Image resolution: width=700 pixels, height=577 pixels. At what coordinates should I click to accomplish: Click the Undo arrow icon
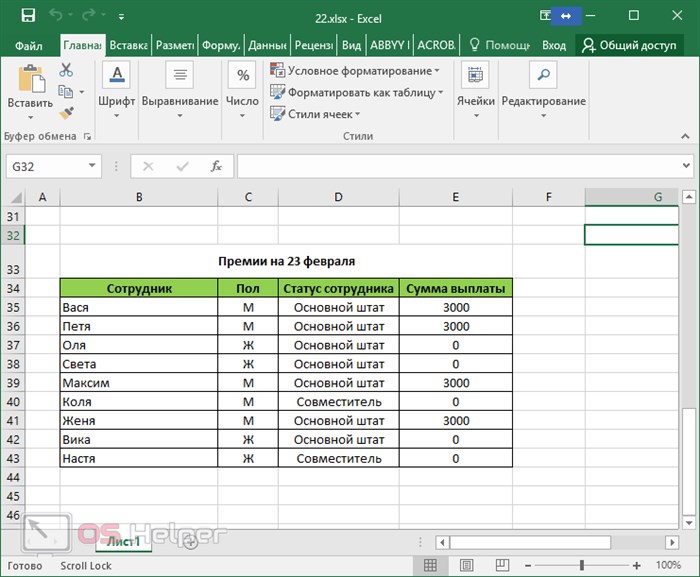(56, 15)
